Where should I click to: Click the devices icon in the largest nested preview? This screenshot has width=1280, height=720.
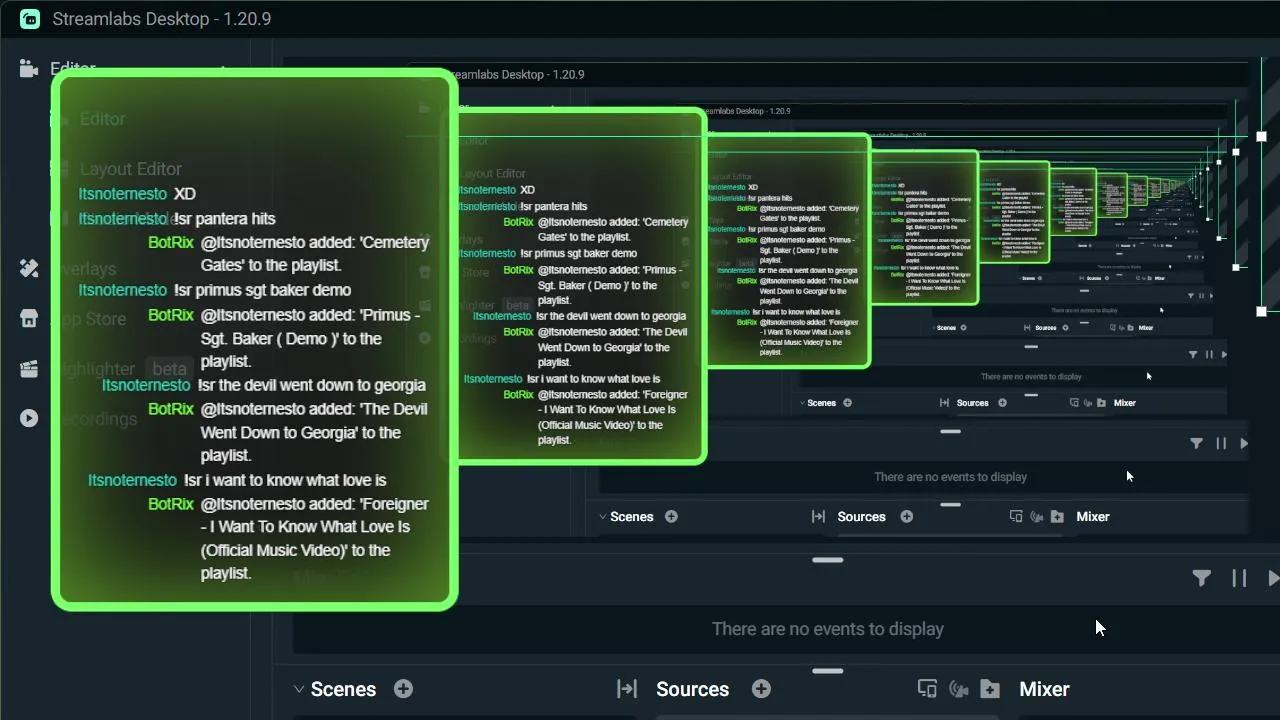pos(1016,517)
